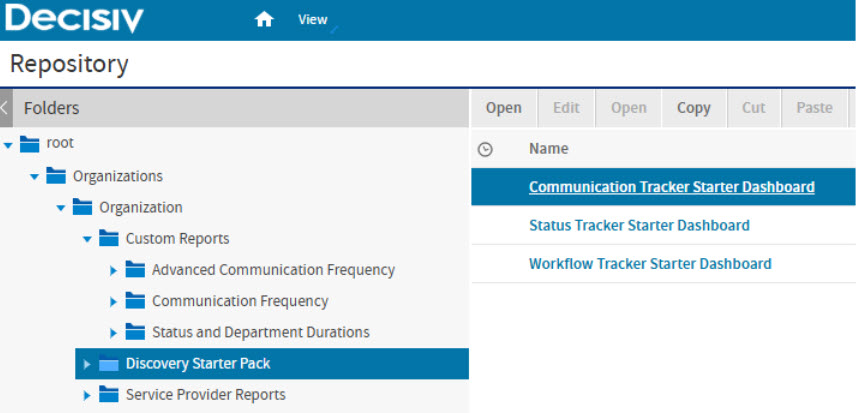Select the root tree label
This screenshot has height=413, width=858.
[60, 144]
